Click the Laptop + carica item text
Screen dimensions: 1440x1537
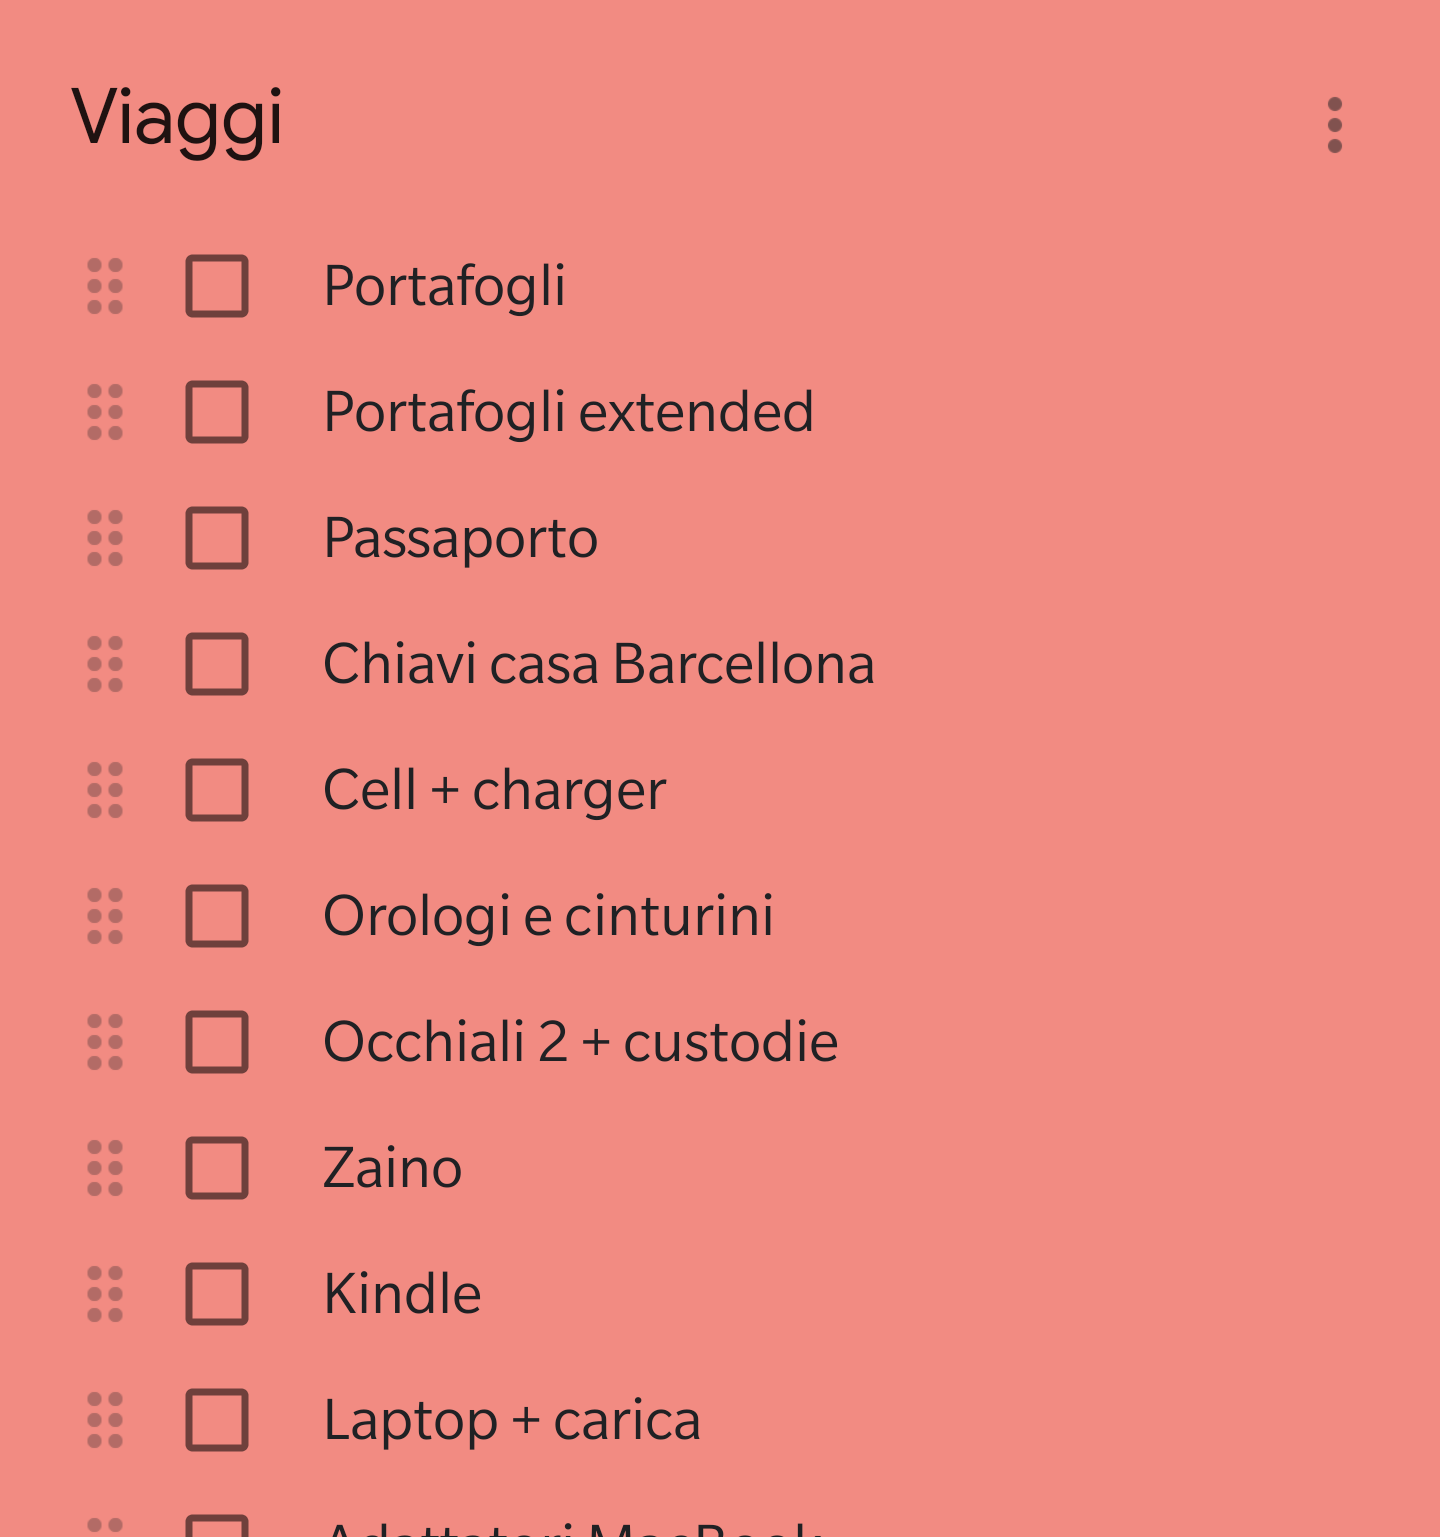(511, 1420)
